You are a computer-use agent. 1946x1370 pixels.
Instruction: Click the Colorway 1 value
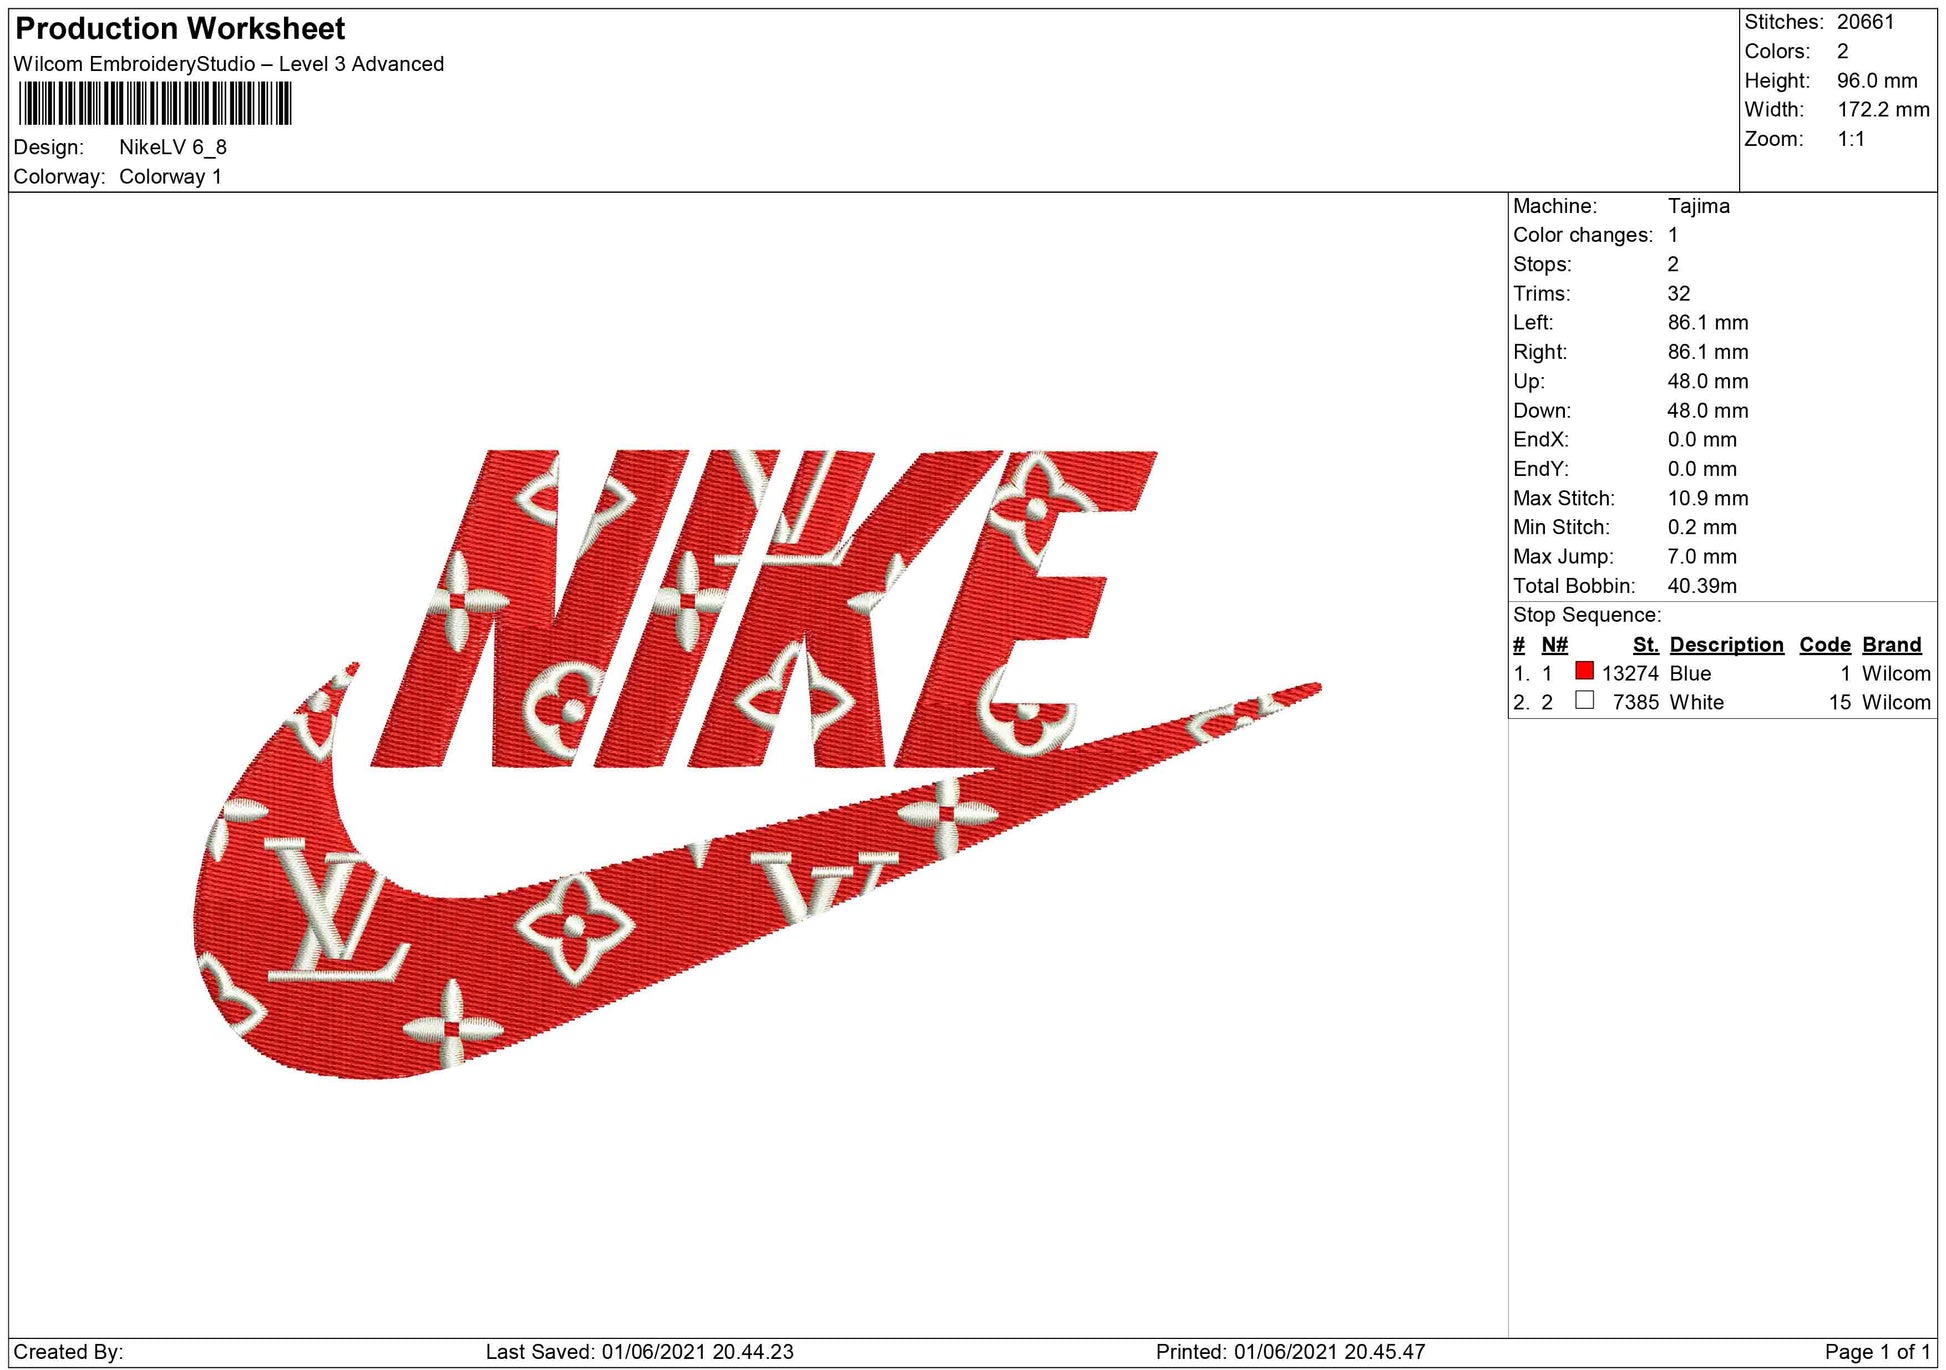170,177
